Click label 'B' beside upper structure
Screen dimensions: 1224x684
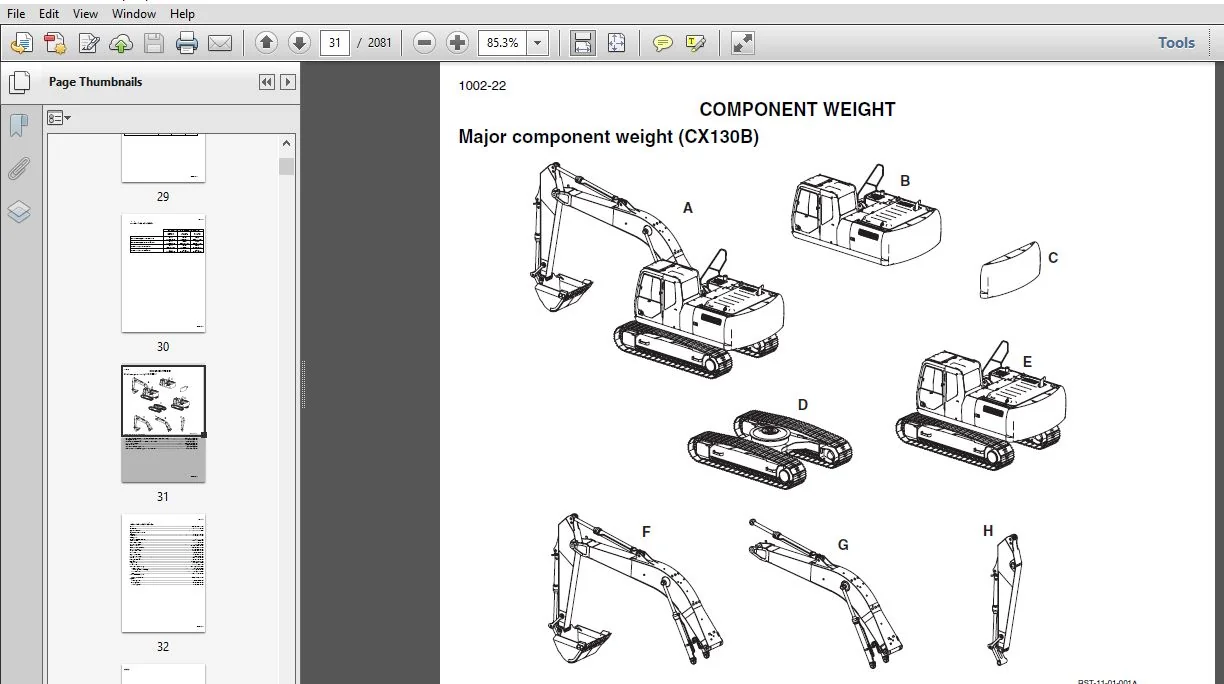(905, 181)
